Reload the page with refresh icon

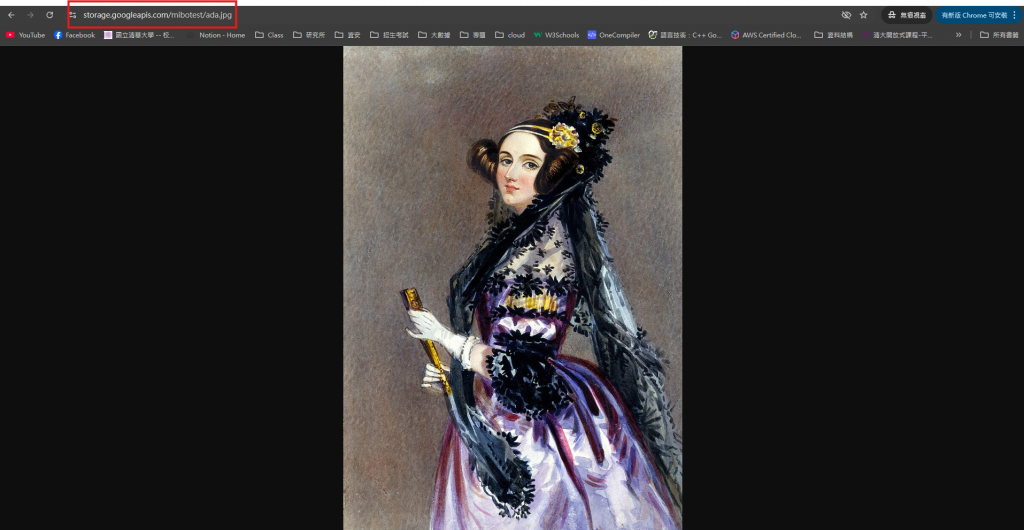[50, 15]
